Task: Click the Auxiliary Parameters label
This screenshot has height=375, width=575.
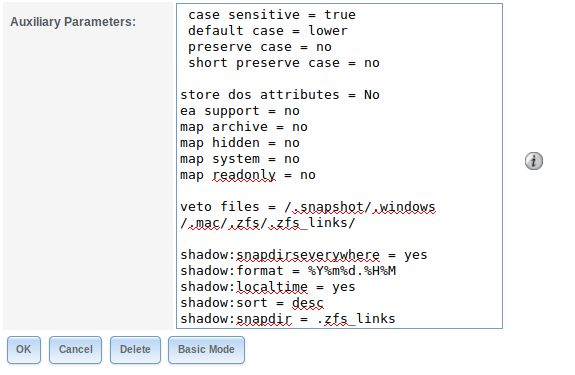Action: [x=73, y=22]
